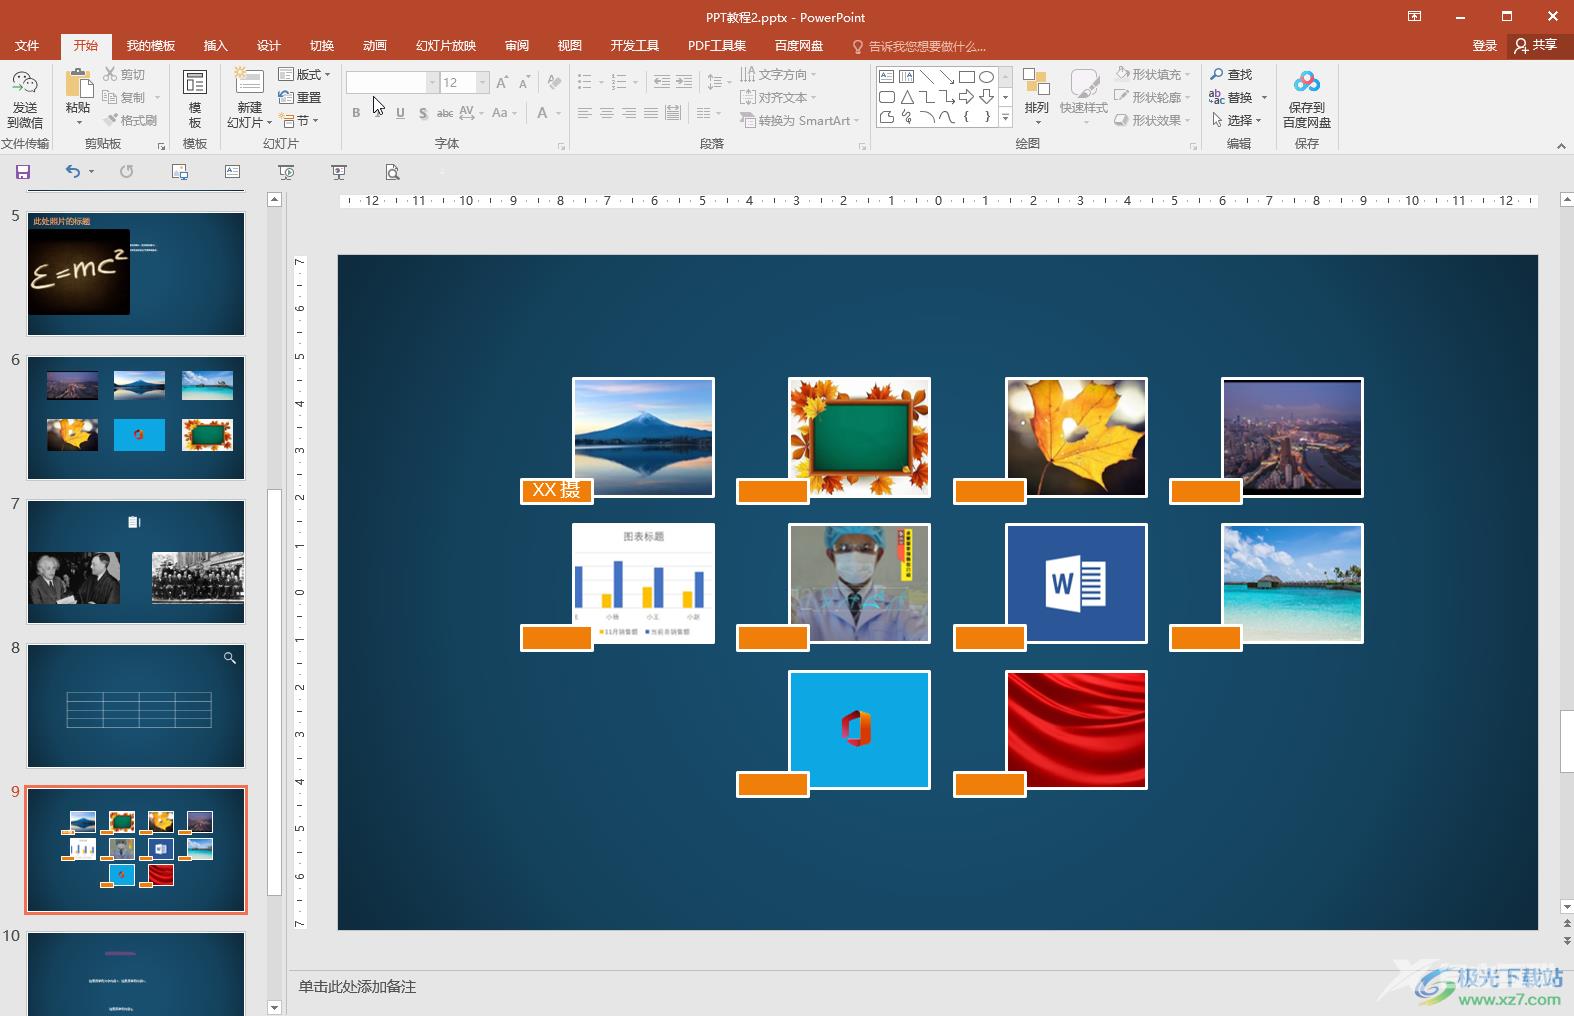This screenshot has height=1016, width=1574.
Task: Collapse the ribbon with the arrow
Action: tap(1561, 146)
